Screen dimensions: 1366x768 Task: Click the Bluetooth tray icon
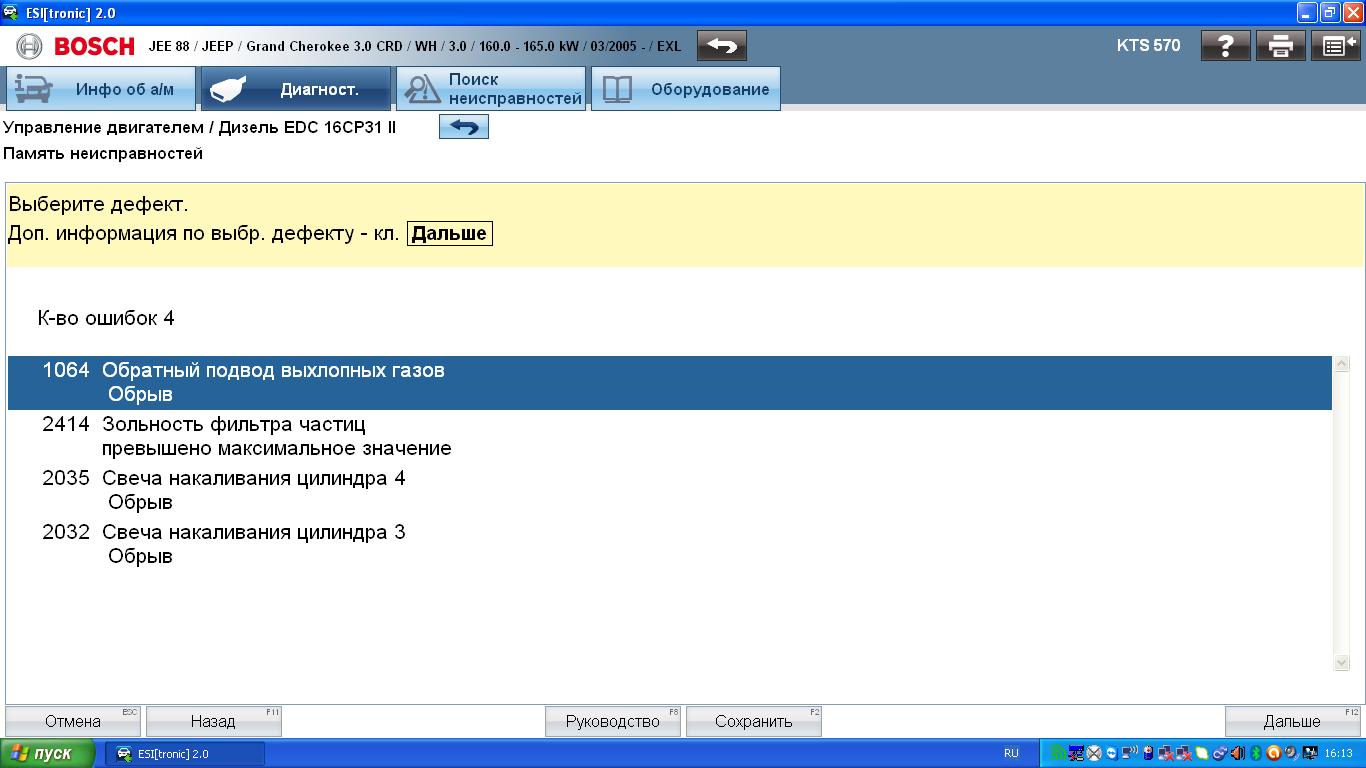point(1255,753)
